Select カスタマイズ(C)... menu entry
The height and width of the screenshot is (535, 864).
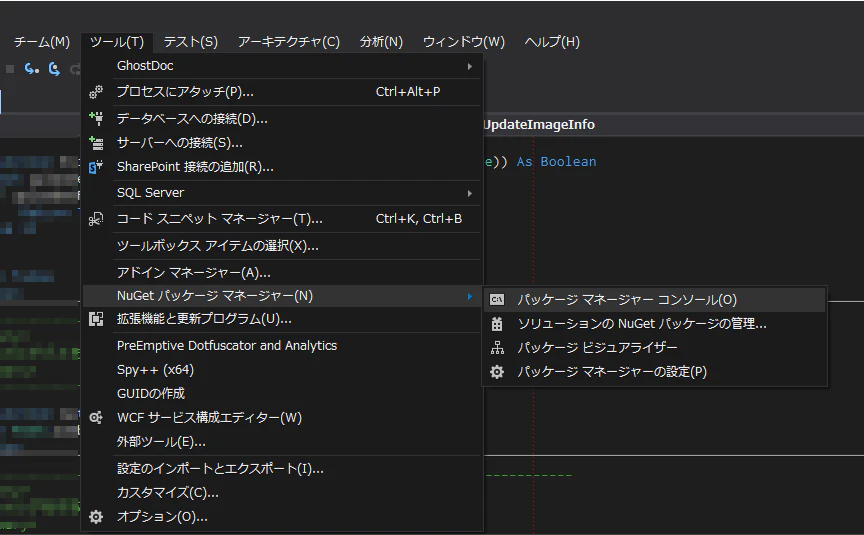[x=282, y=493]
